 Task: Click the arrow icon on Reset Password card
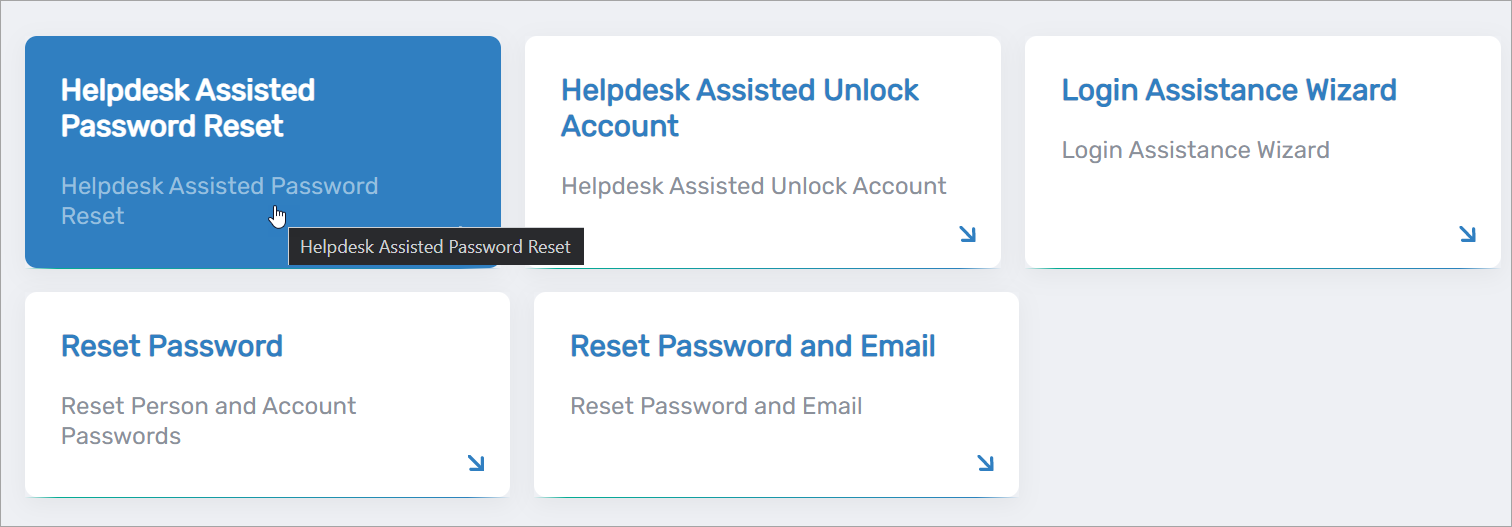tap(476, 463)
